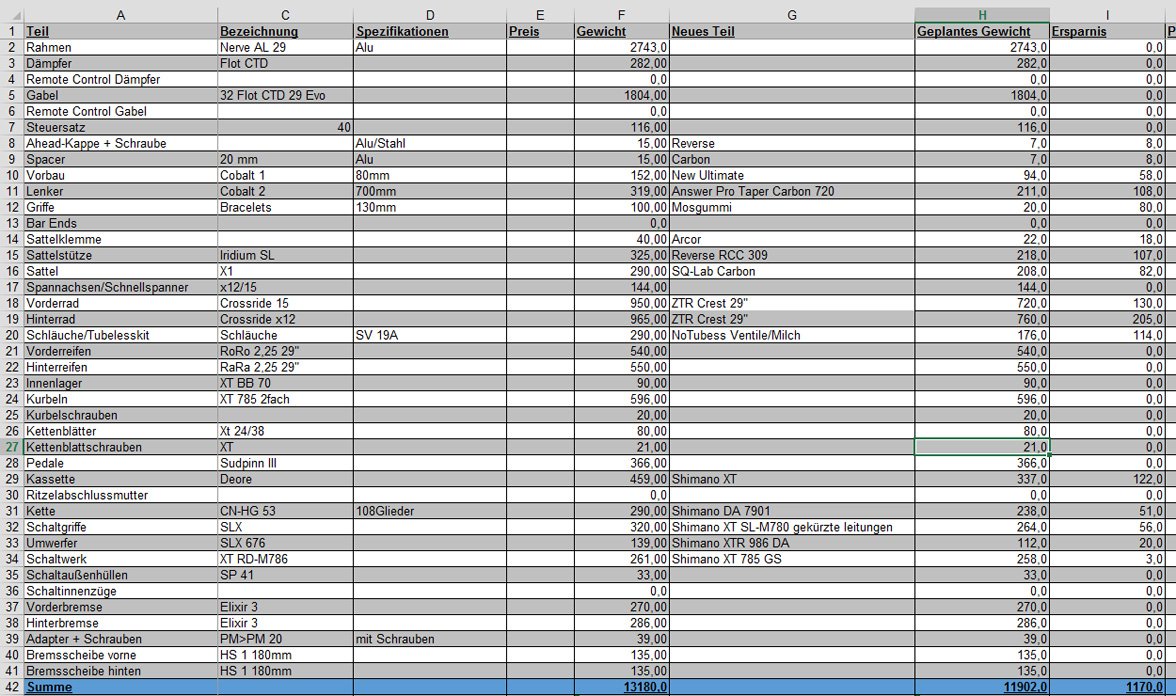The width and height of the screenshot is (1176, 696).
Task: Click the "Bezeichnung" header cell
Action: click(x=285, y=32)
